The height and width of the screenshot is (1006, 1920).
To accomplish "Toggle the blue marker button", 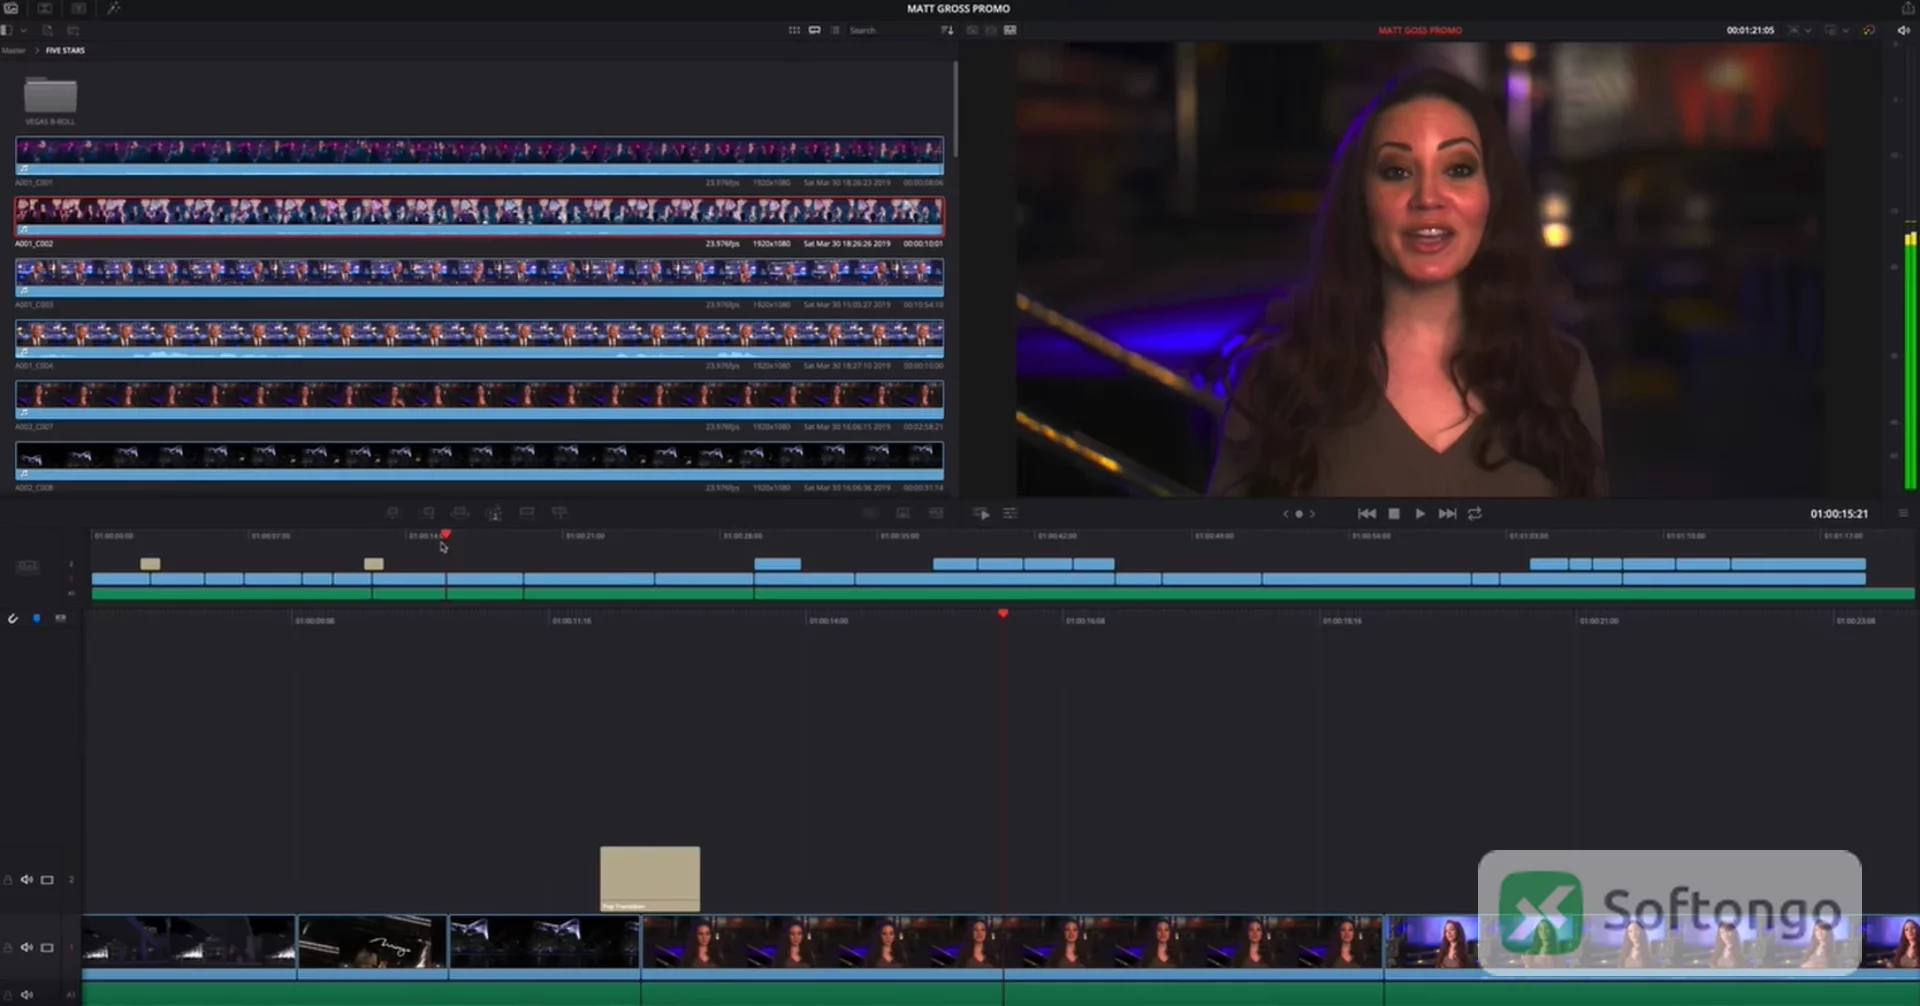I will [37, 619].
